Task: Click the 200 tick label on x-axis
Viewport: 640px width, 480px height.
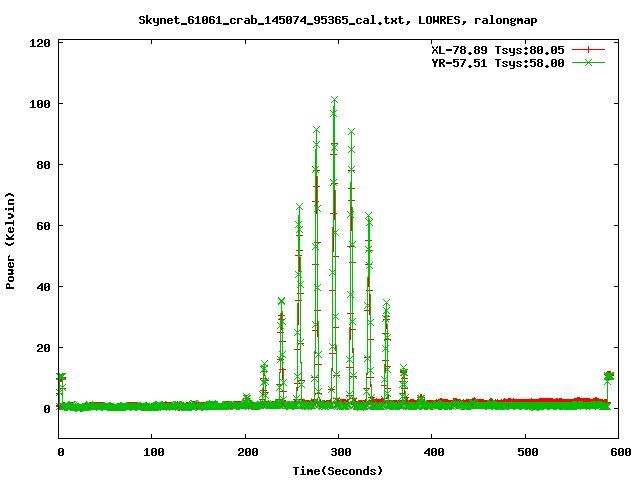Action: [x=245, y=453]
